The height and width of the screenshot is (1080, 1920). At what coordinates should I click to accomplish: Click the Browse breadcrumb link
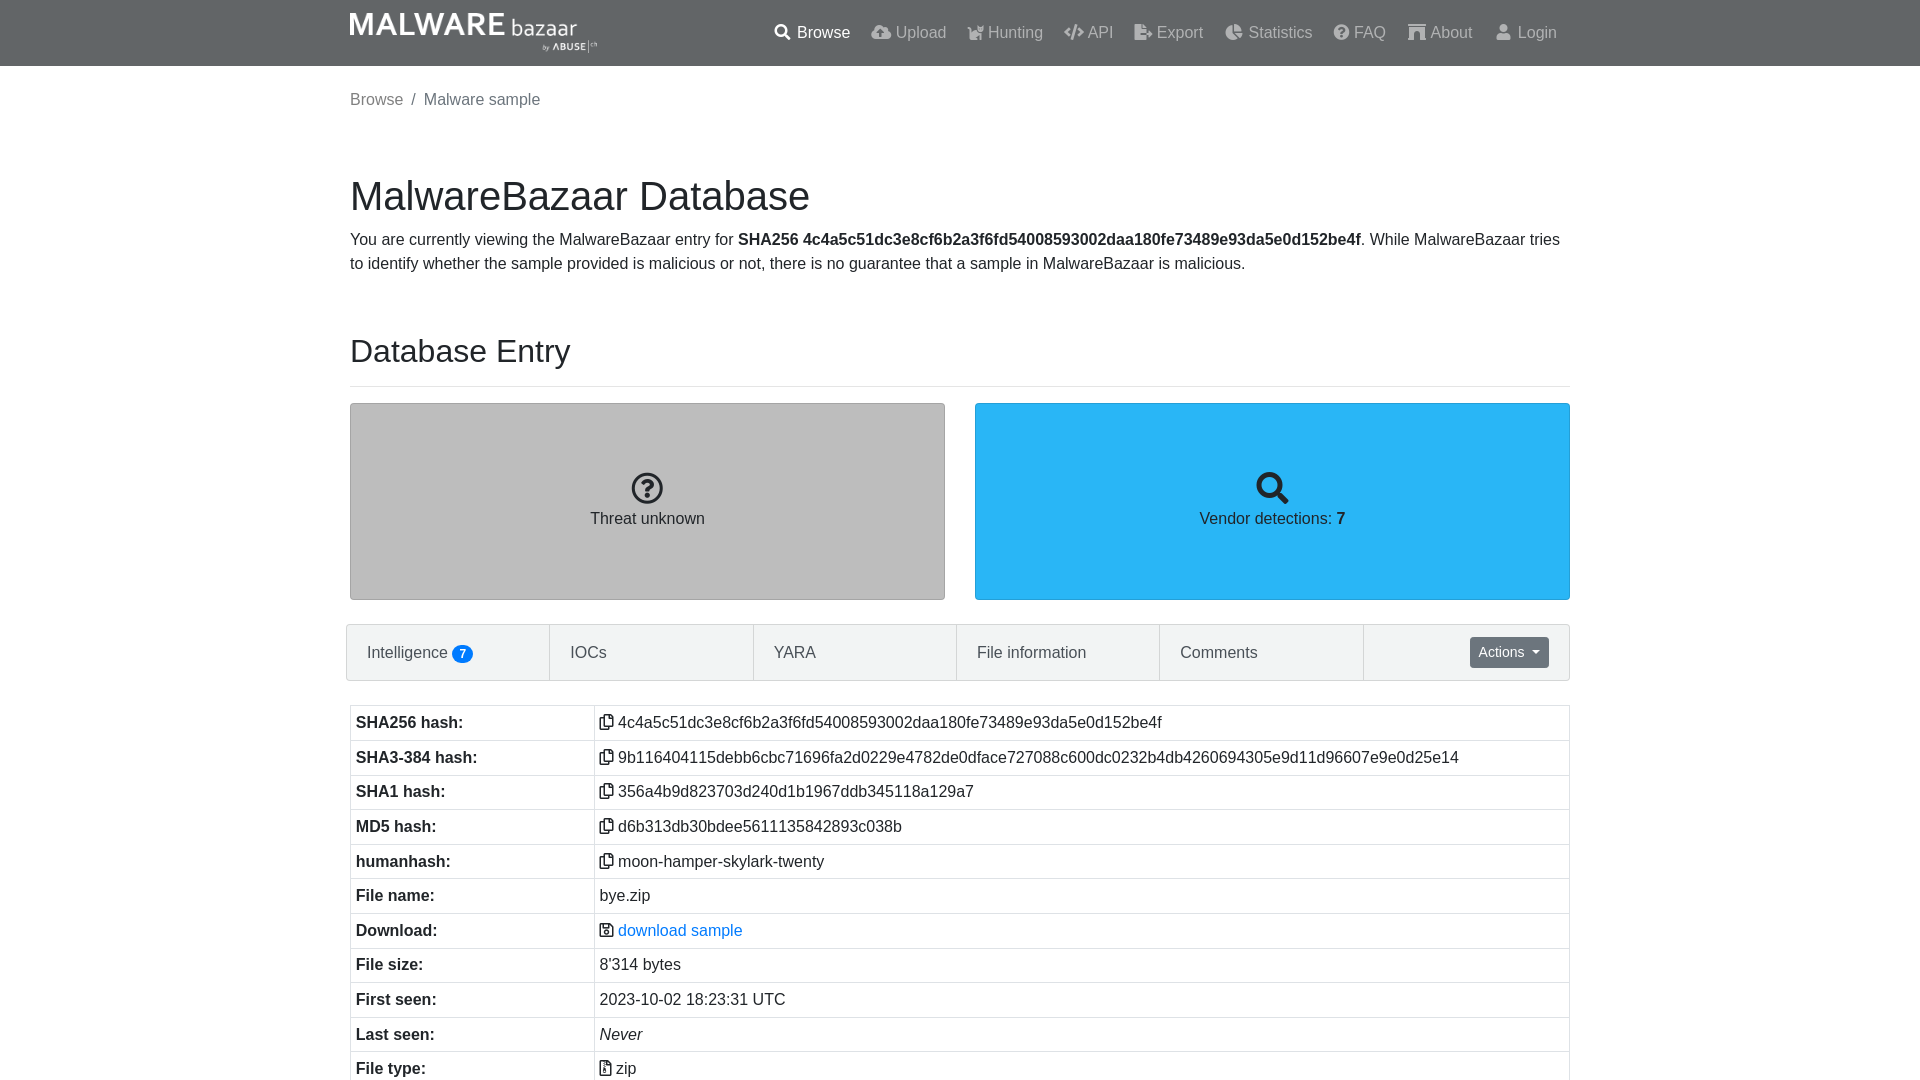click(376, 99)
